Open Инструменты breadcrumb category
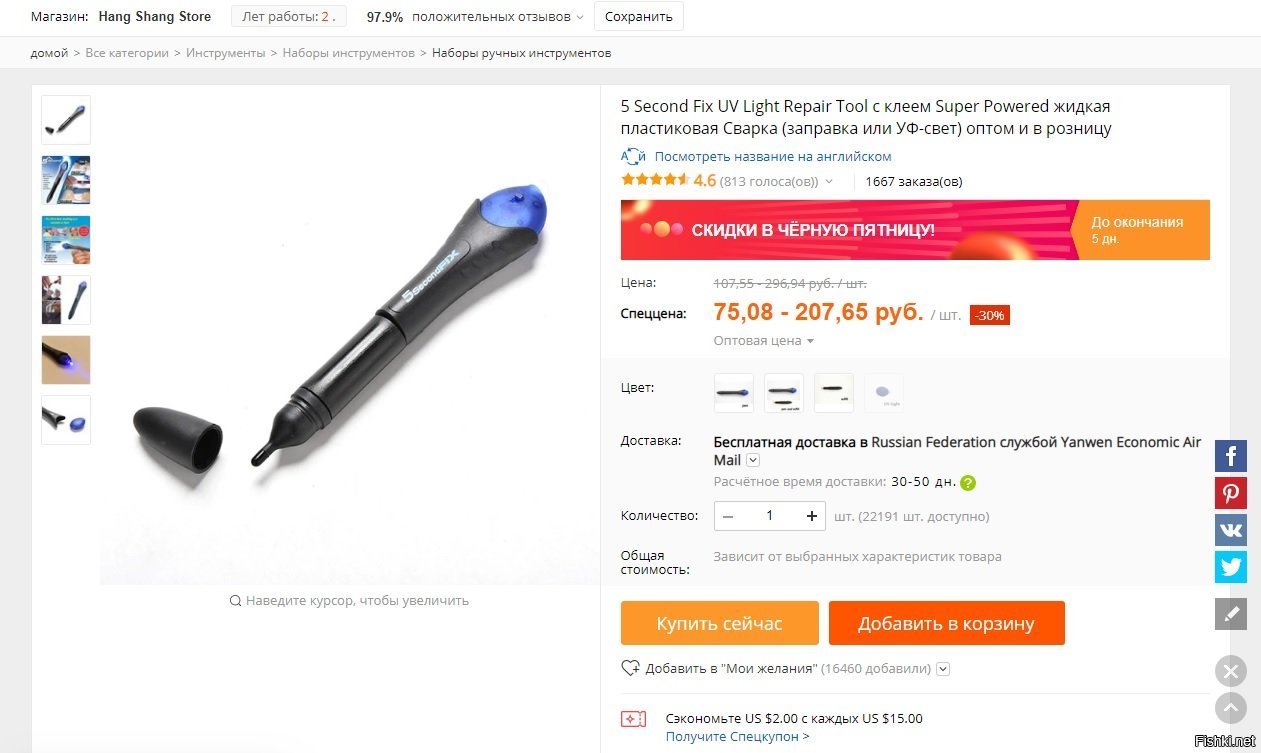Image resolution: width=1261 pixels, height=753 pixels. coord(226,53)
